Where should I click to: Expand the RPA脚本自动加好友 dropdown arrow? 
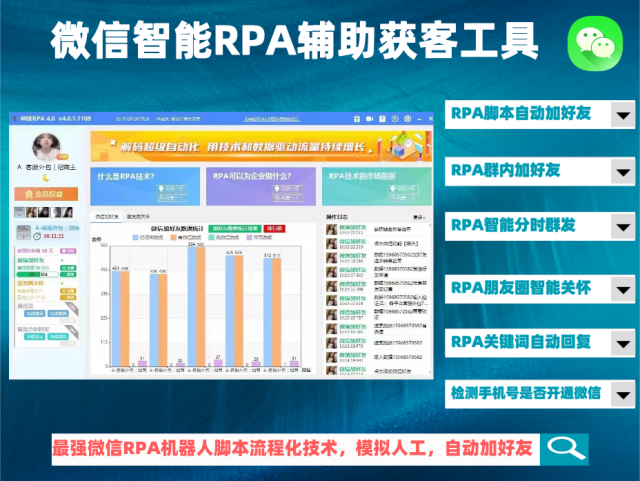click(x=622, y=115)
